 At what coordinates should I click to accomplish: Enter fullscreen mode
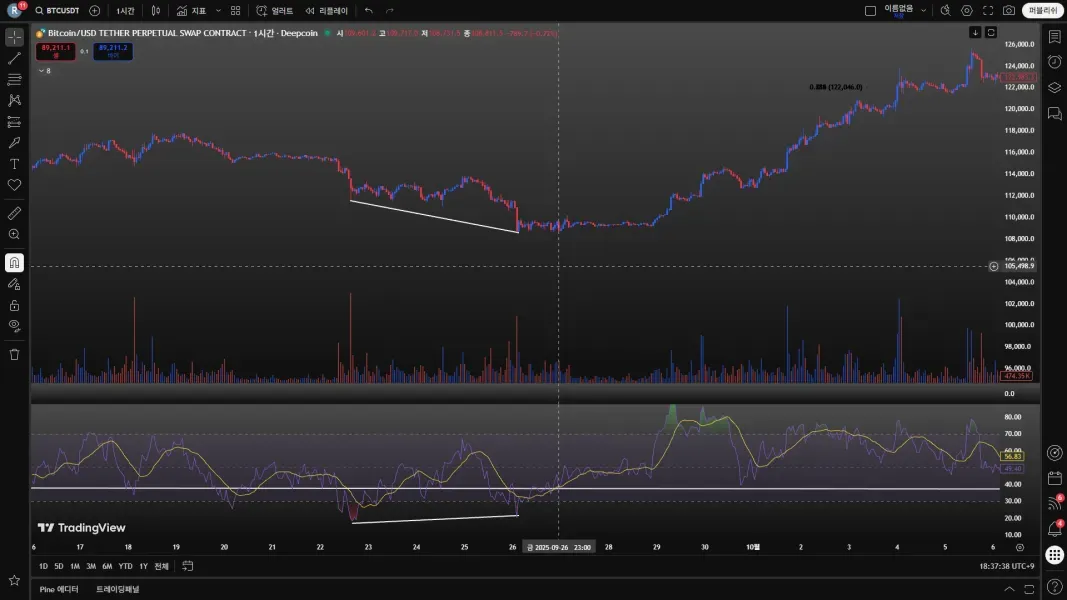click(988, 11)
